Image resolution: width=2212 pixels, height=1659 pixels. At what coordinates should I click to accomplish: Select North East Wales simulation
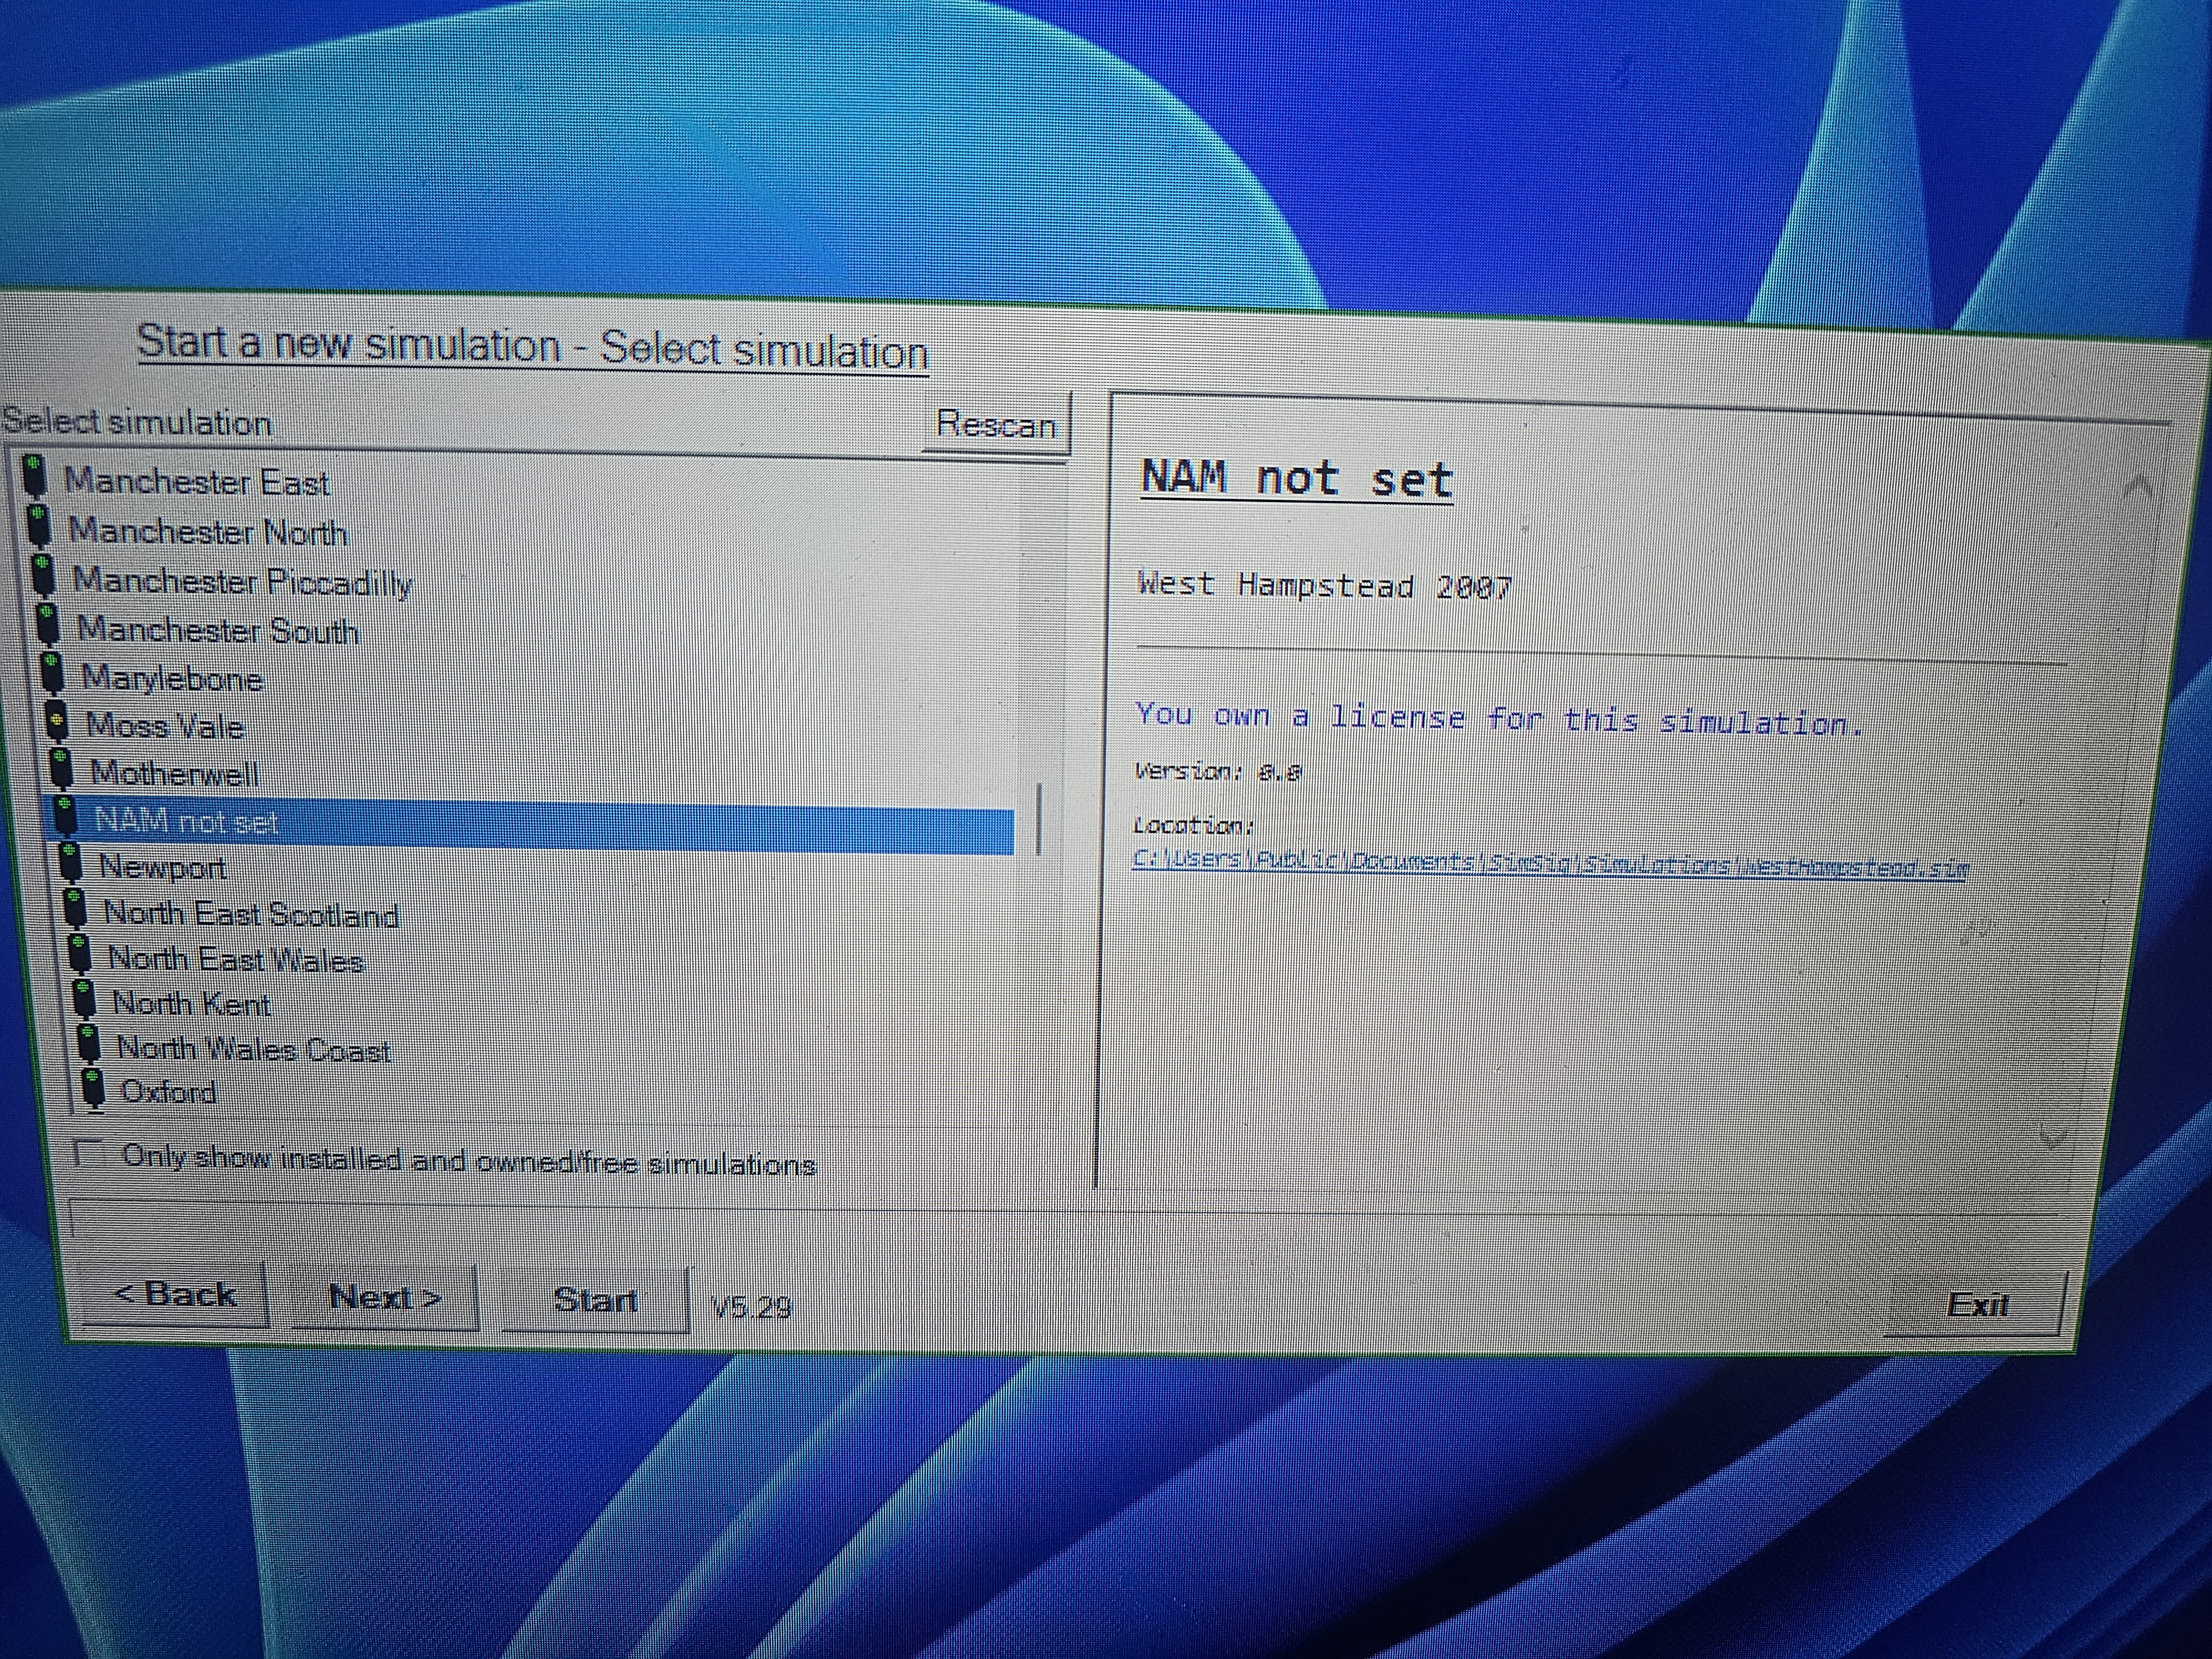(236, 959)
